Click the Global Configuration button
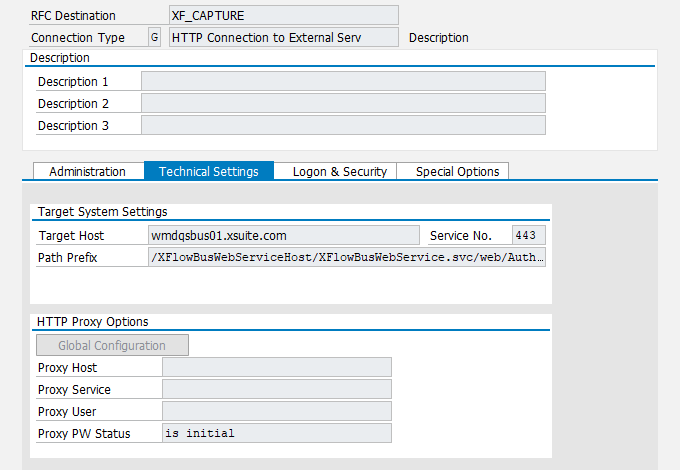The width and height of the screenshot is (680, 470). [112, 345]
